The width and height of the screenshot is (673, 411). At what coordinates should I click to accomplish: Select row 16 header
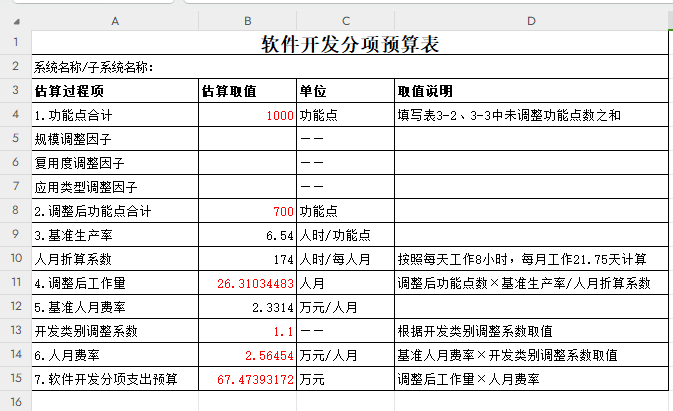click(x=15, y=402)
